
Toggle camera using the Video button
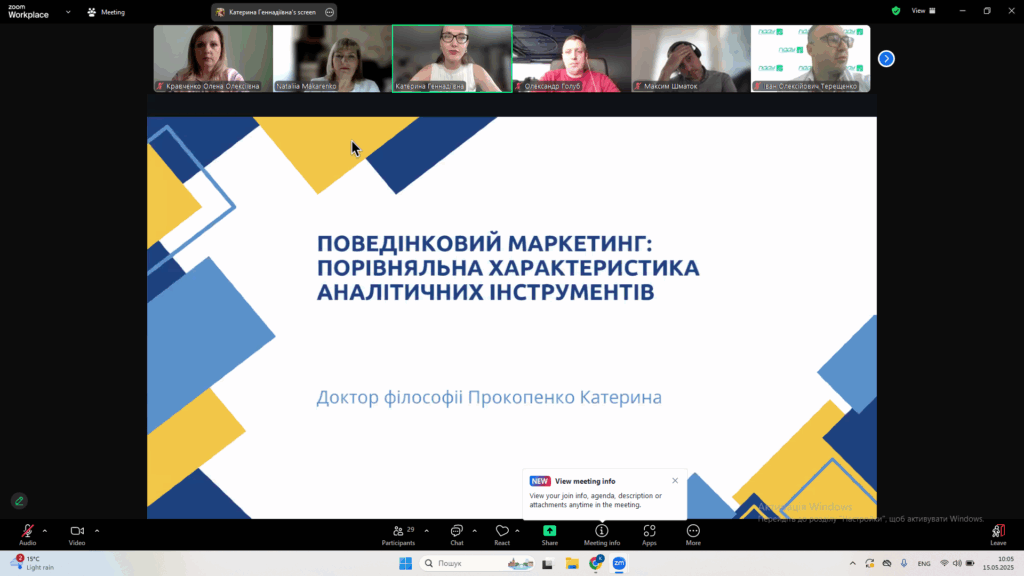pyautogui.click(x=77, y=531)
